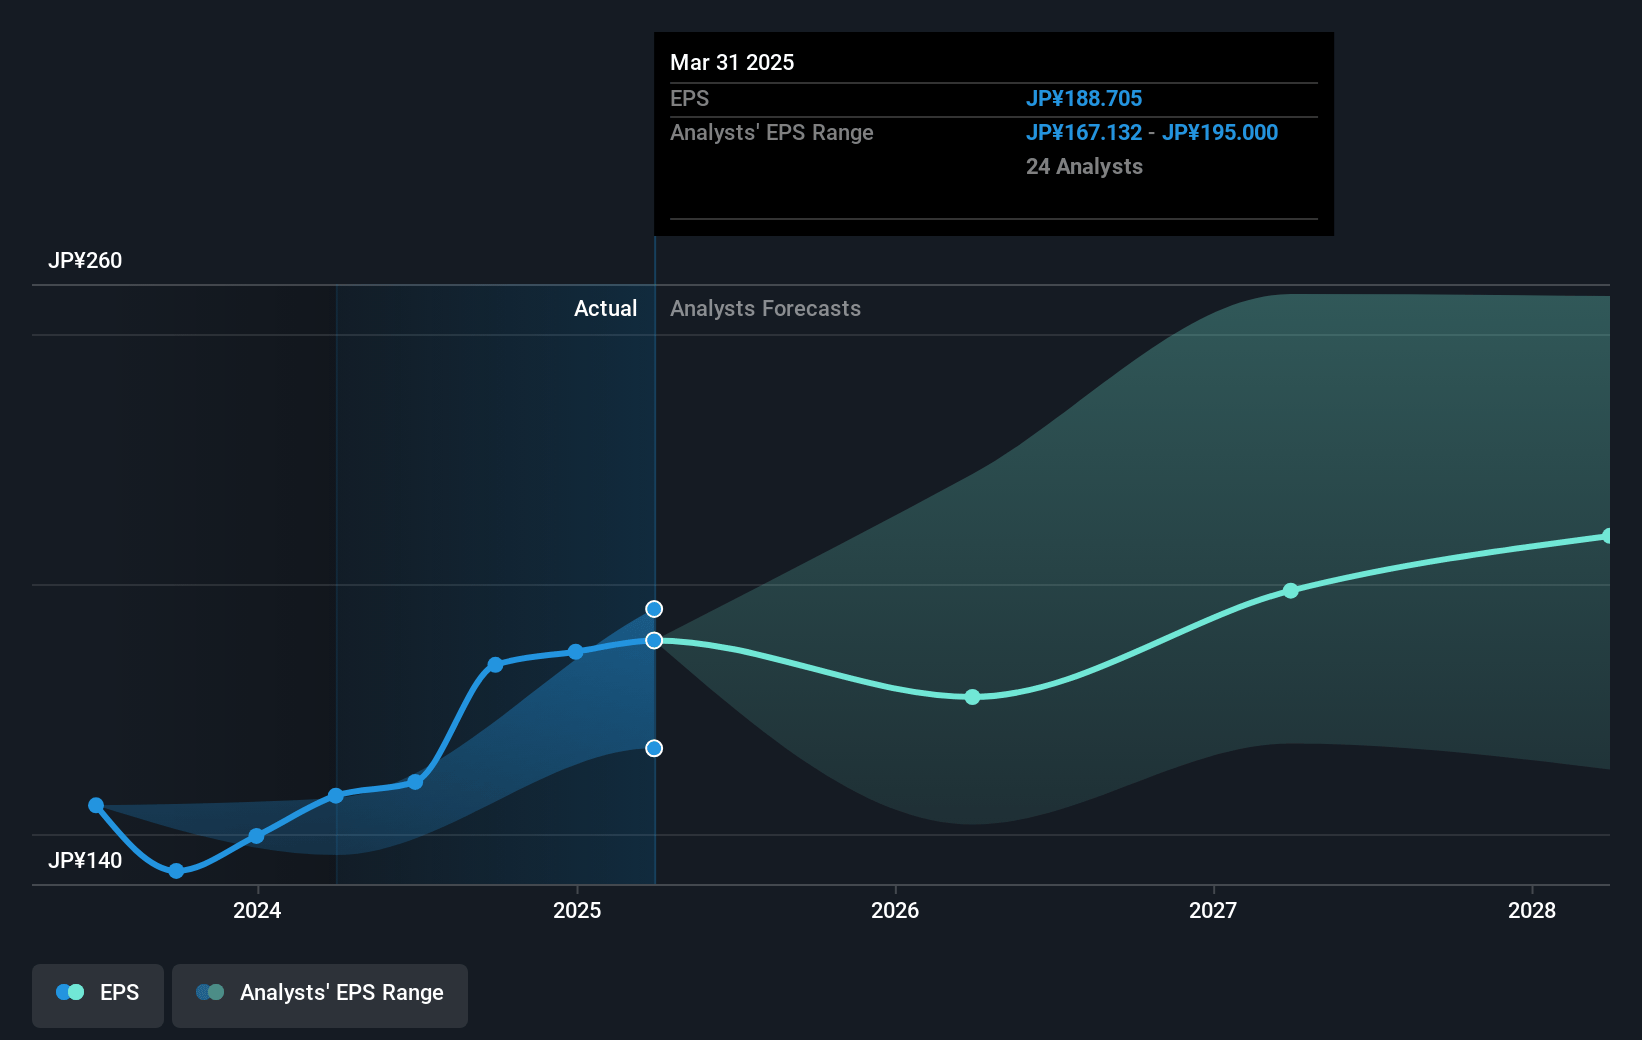Click the 'Mar 31 2025' tooltip date
The height and width of the screenshot is (1040, 1642).
[732, 62]
